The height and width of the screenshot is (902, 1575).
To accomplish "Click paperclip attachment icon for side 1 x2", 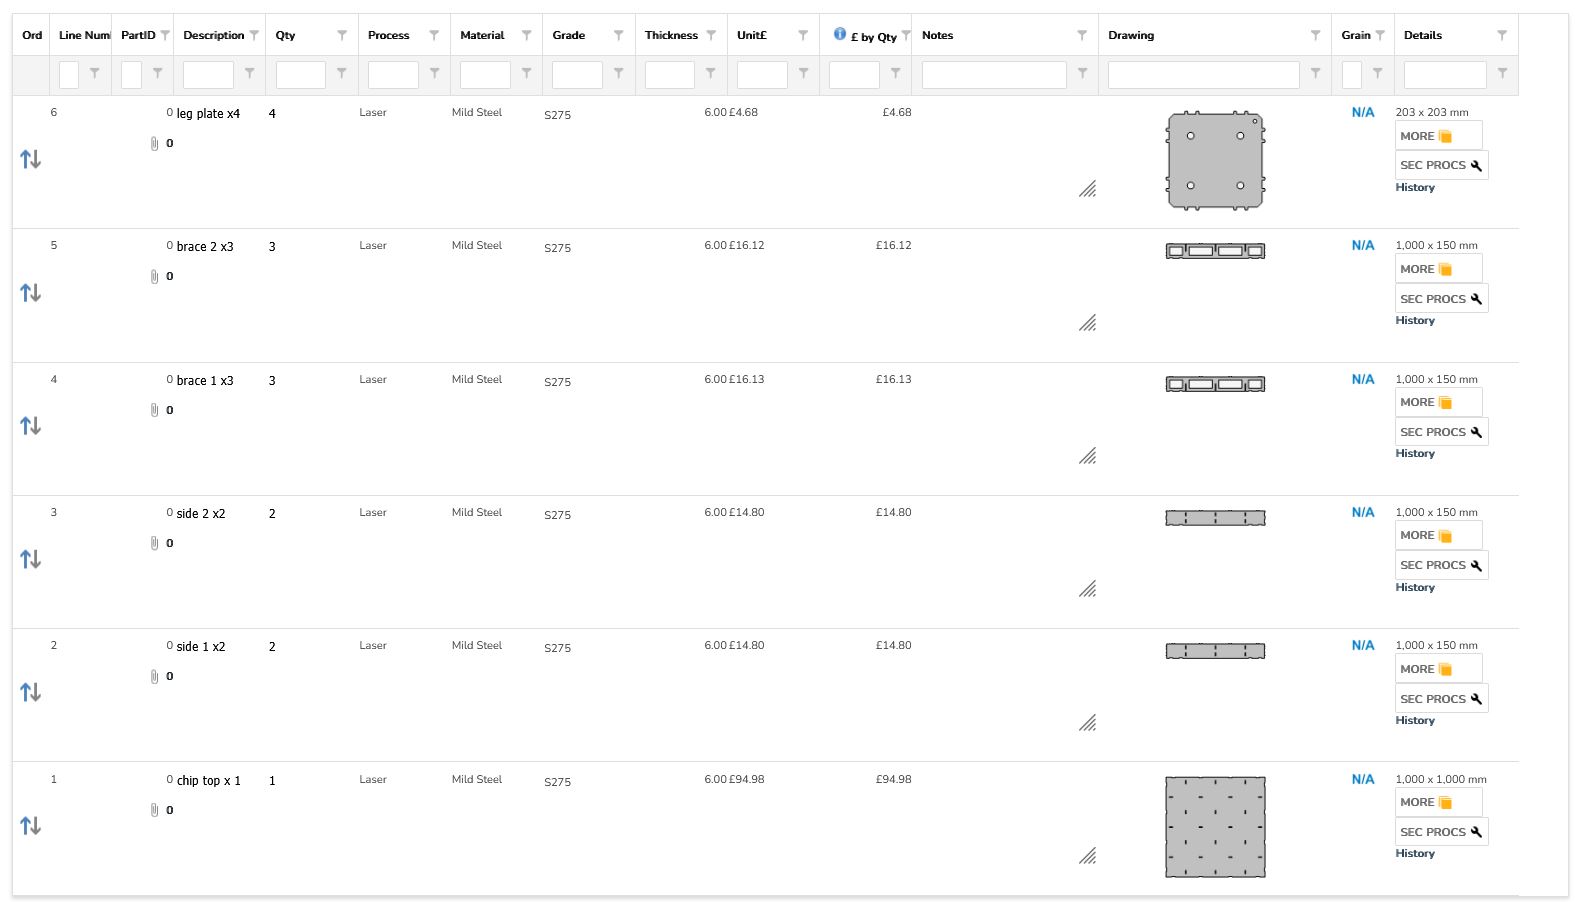I will (154, 677).
